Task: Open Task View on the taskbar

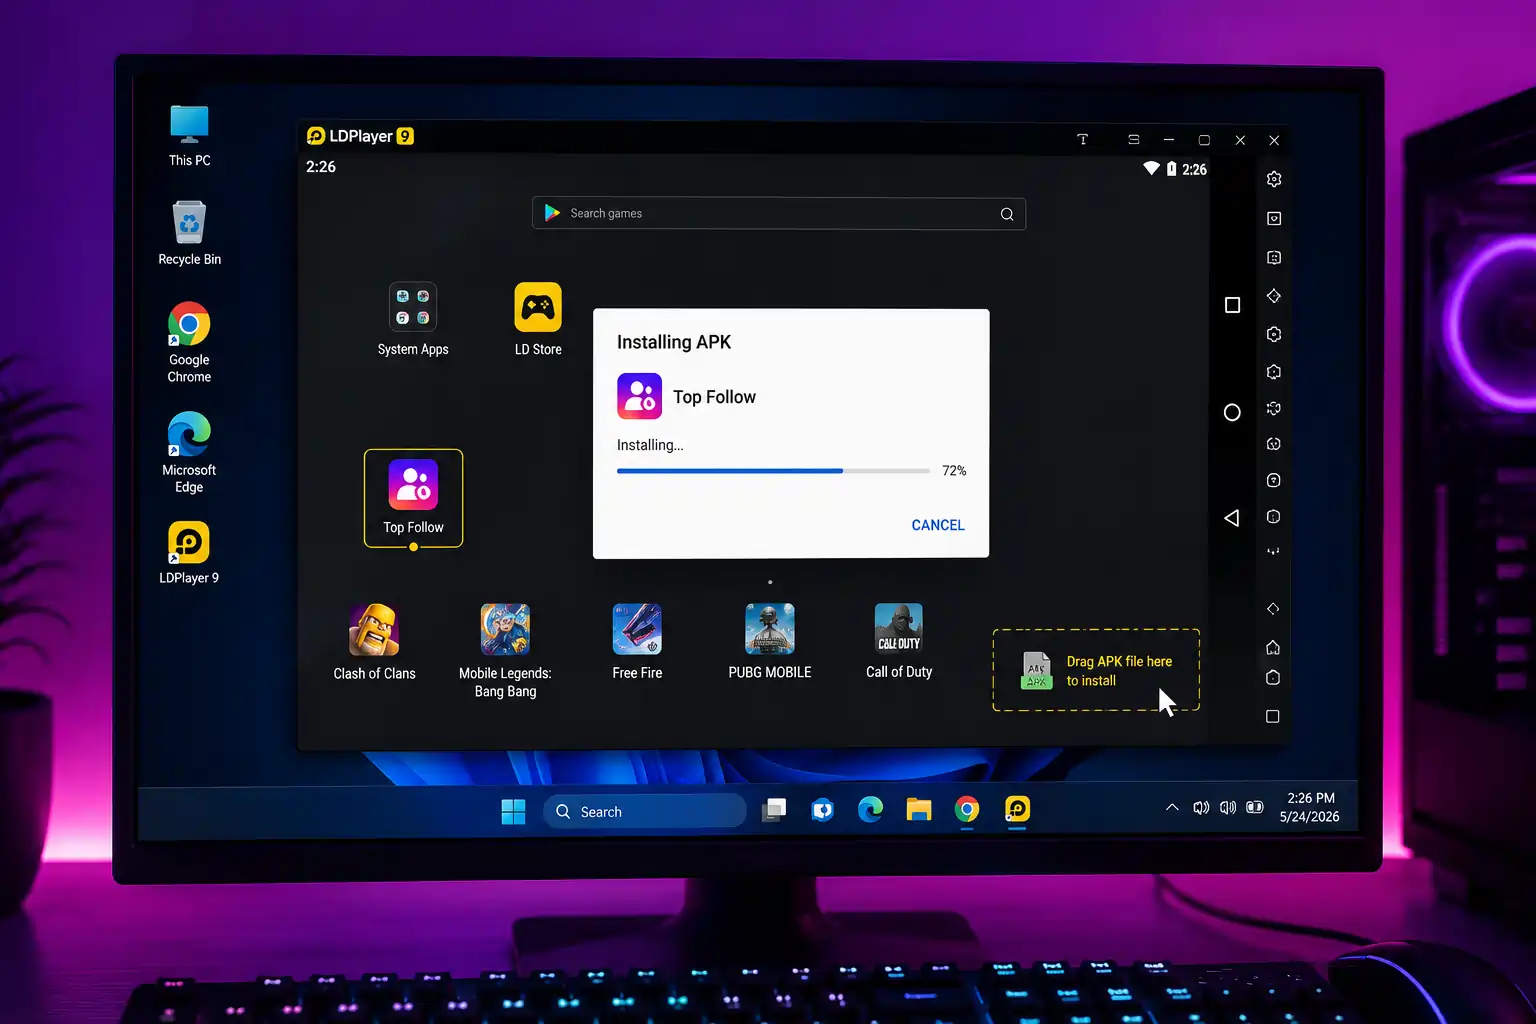Action: pos(774,810)
